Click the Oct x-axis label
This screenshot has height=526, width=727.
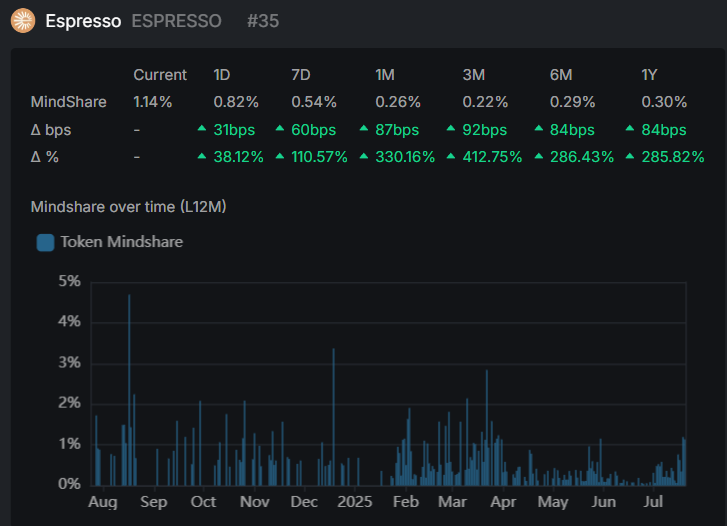click(x=204, y=502)
